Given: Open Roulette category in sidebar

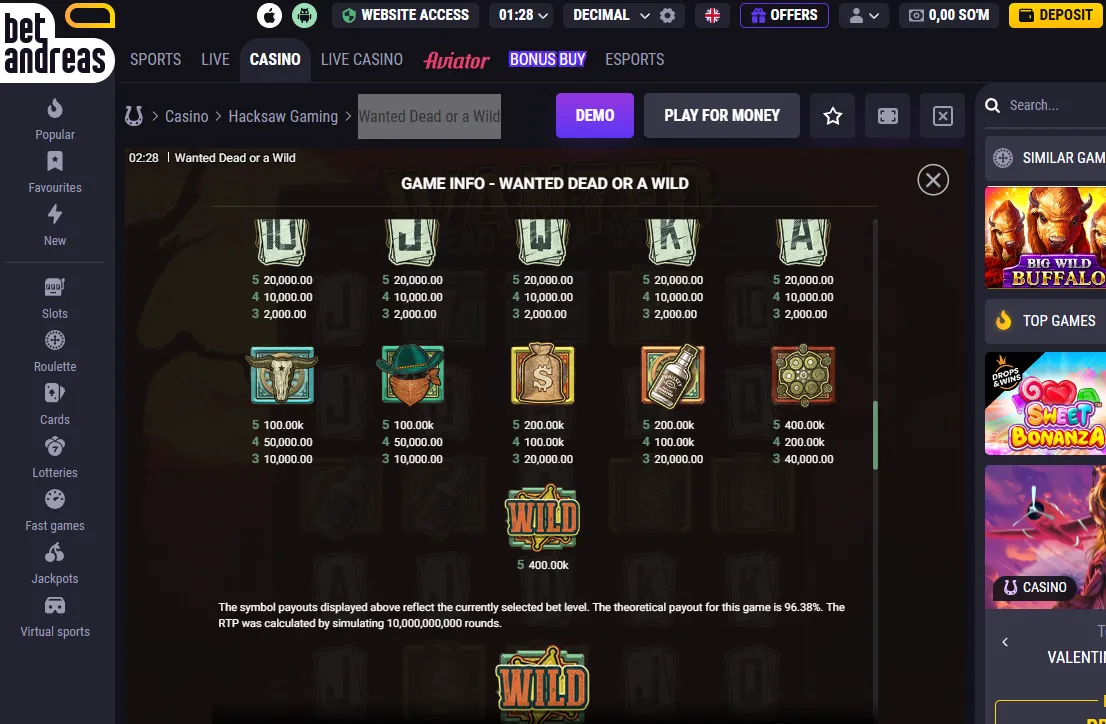Looking at the screenshot, I should (55, 351).
